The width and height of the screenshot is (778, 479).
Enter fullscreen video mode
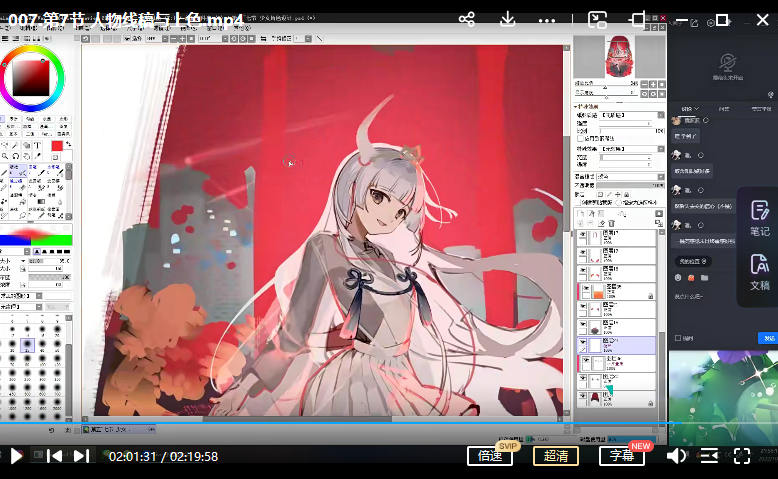click(742, 456)
